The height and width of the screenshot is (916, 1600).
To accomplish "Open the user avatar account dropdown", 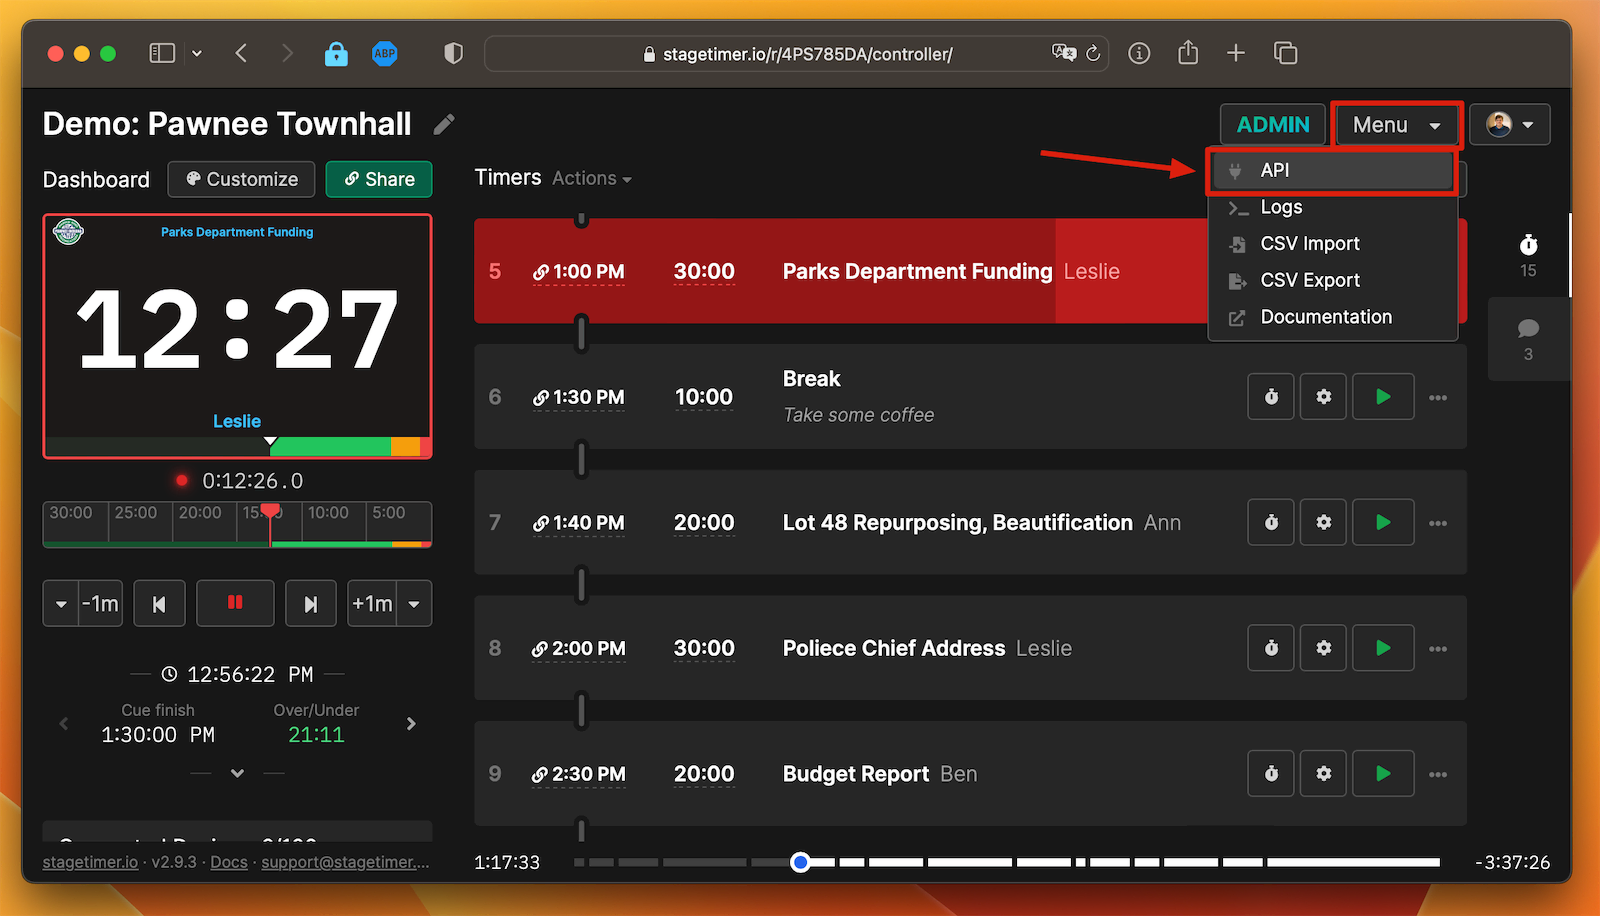I will (x=1509, y=125).
